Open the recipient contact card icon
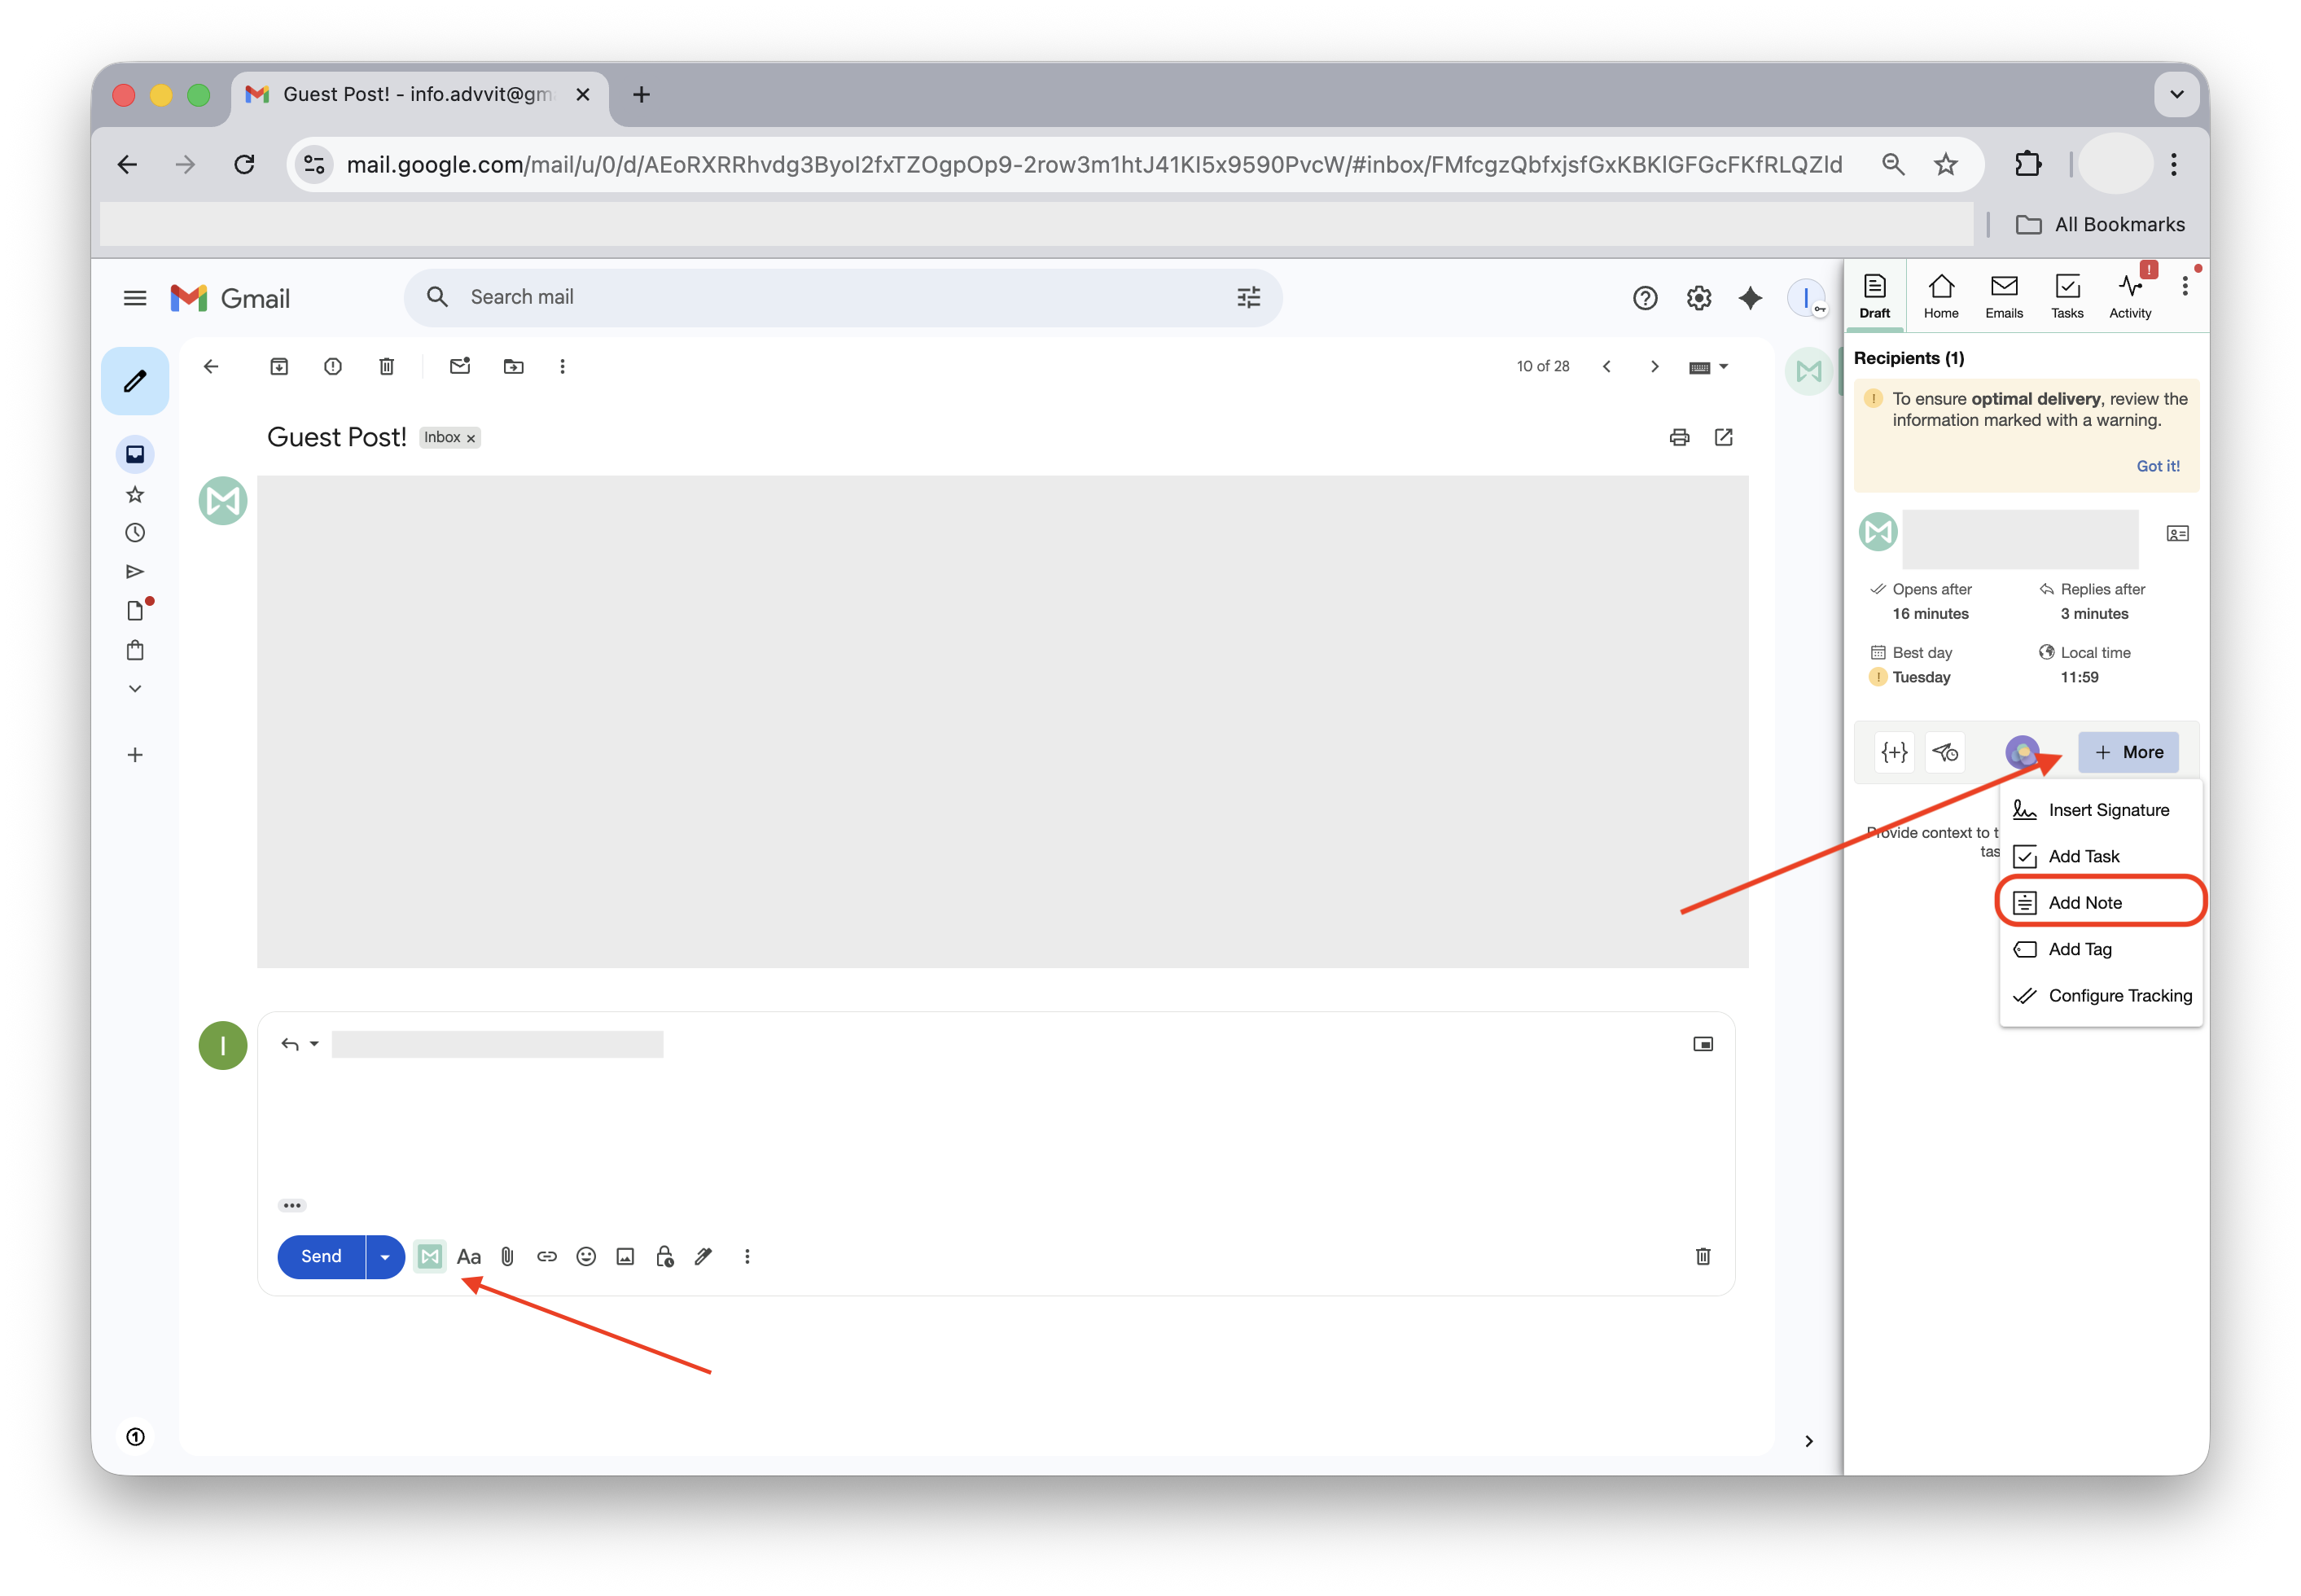Viewport: 2301px width, 1596px height. click(x=2178, y=534)
